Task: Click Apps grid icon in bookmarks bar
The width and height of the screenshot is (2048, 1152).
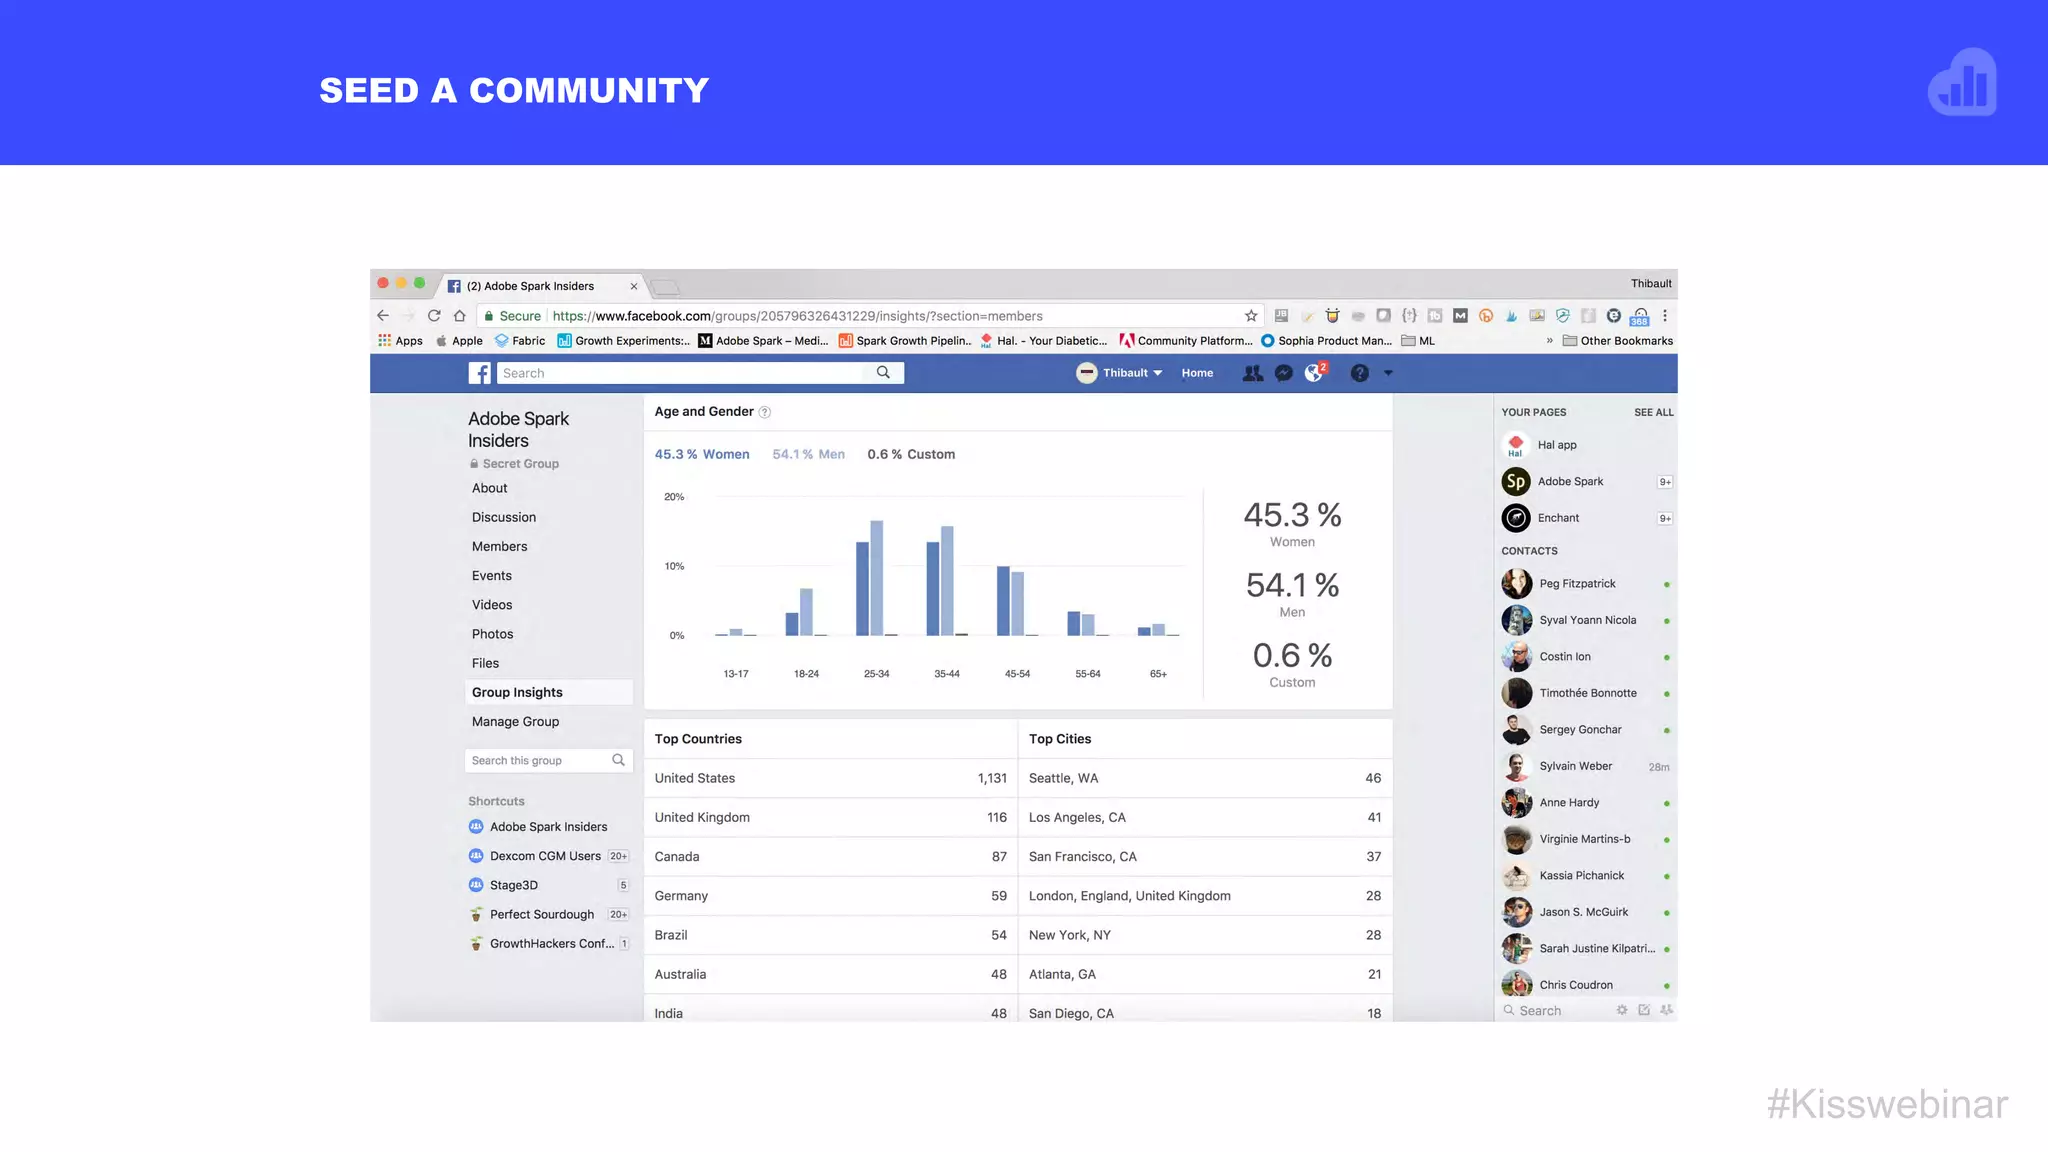Action: point(384,341)
